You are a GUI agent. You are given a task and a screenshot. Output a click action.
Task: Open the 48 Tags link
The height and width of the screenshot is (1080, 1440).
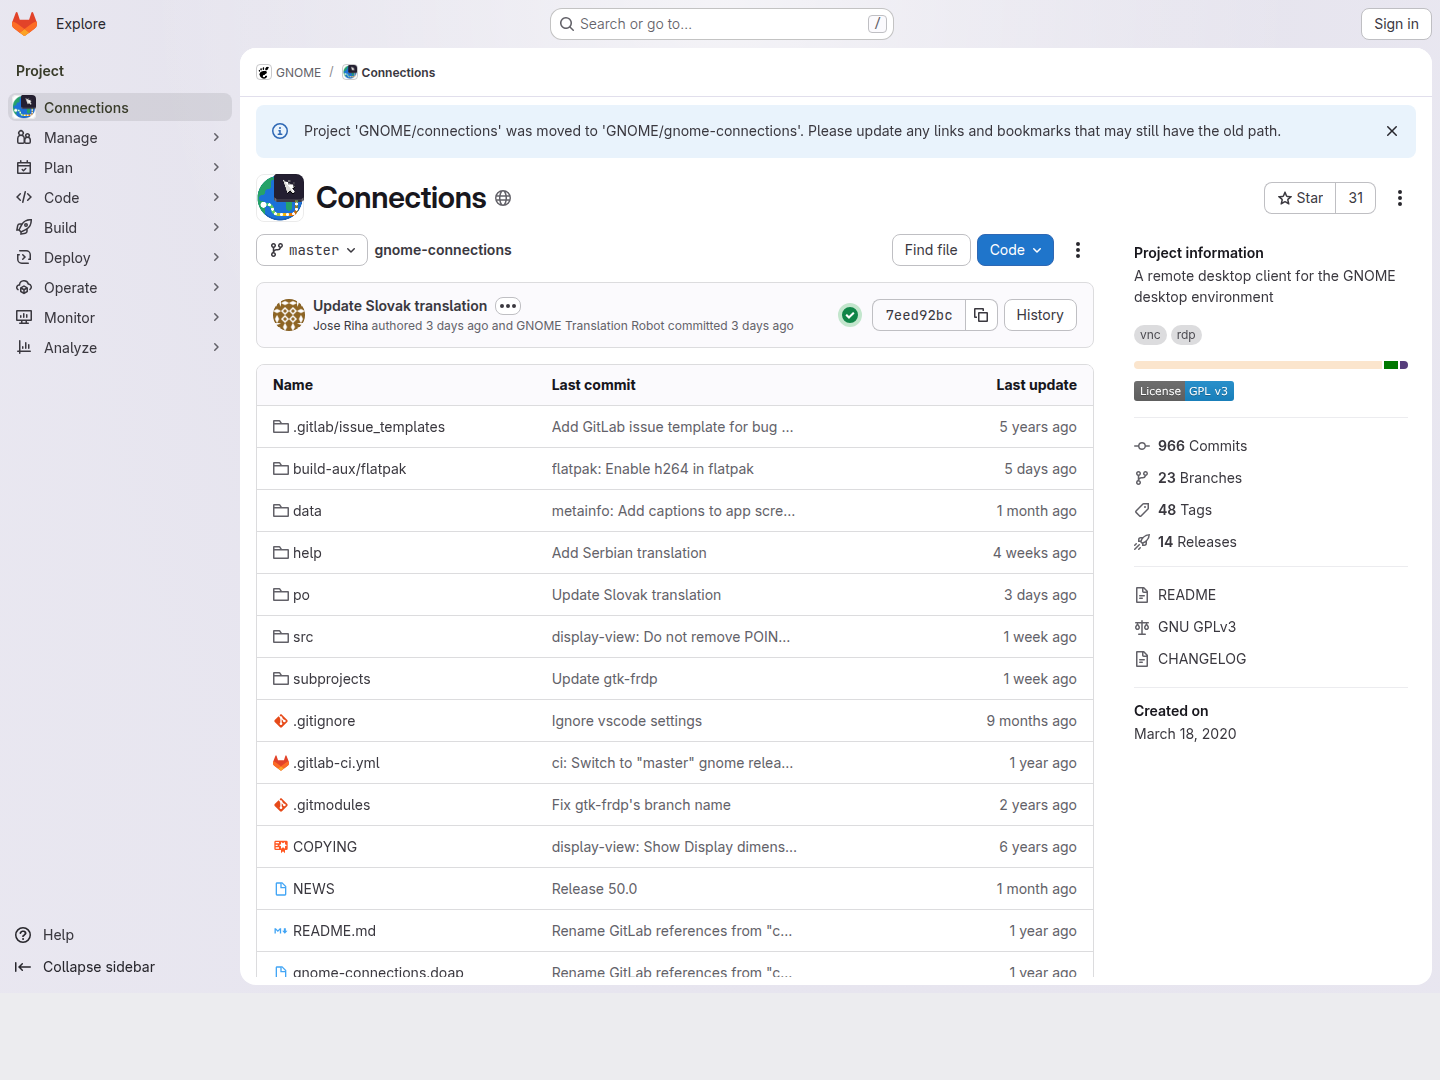(1184, 510)
